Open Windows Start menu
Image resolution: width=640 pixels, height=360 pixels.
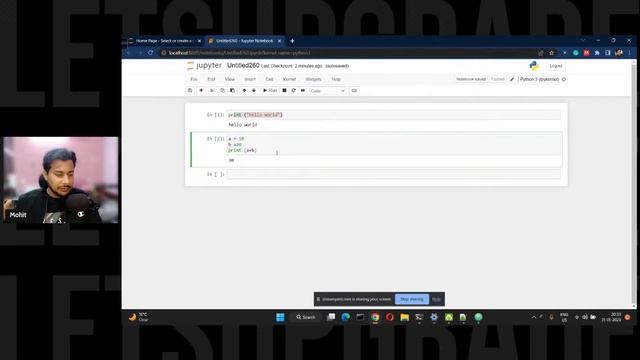tap(280, 317)
